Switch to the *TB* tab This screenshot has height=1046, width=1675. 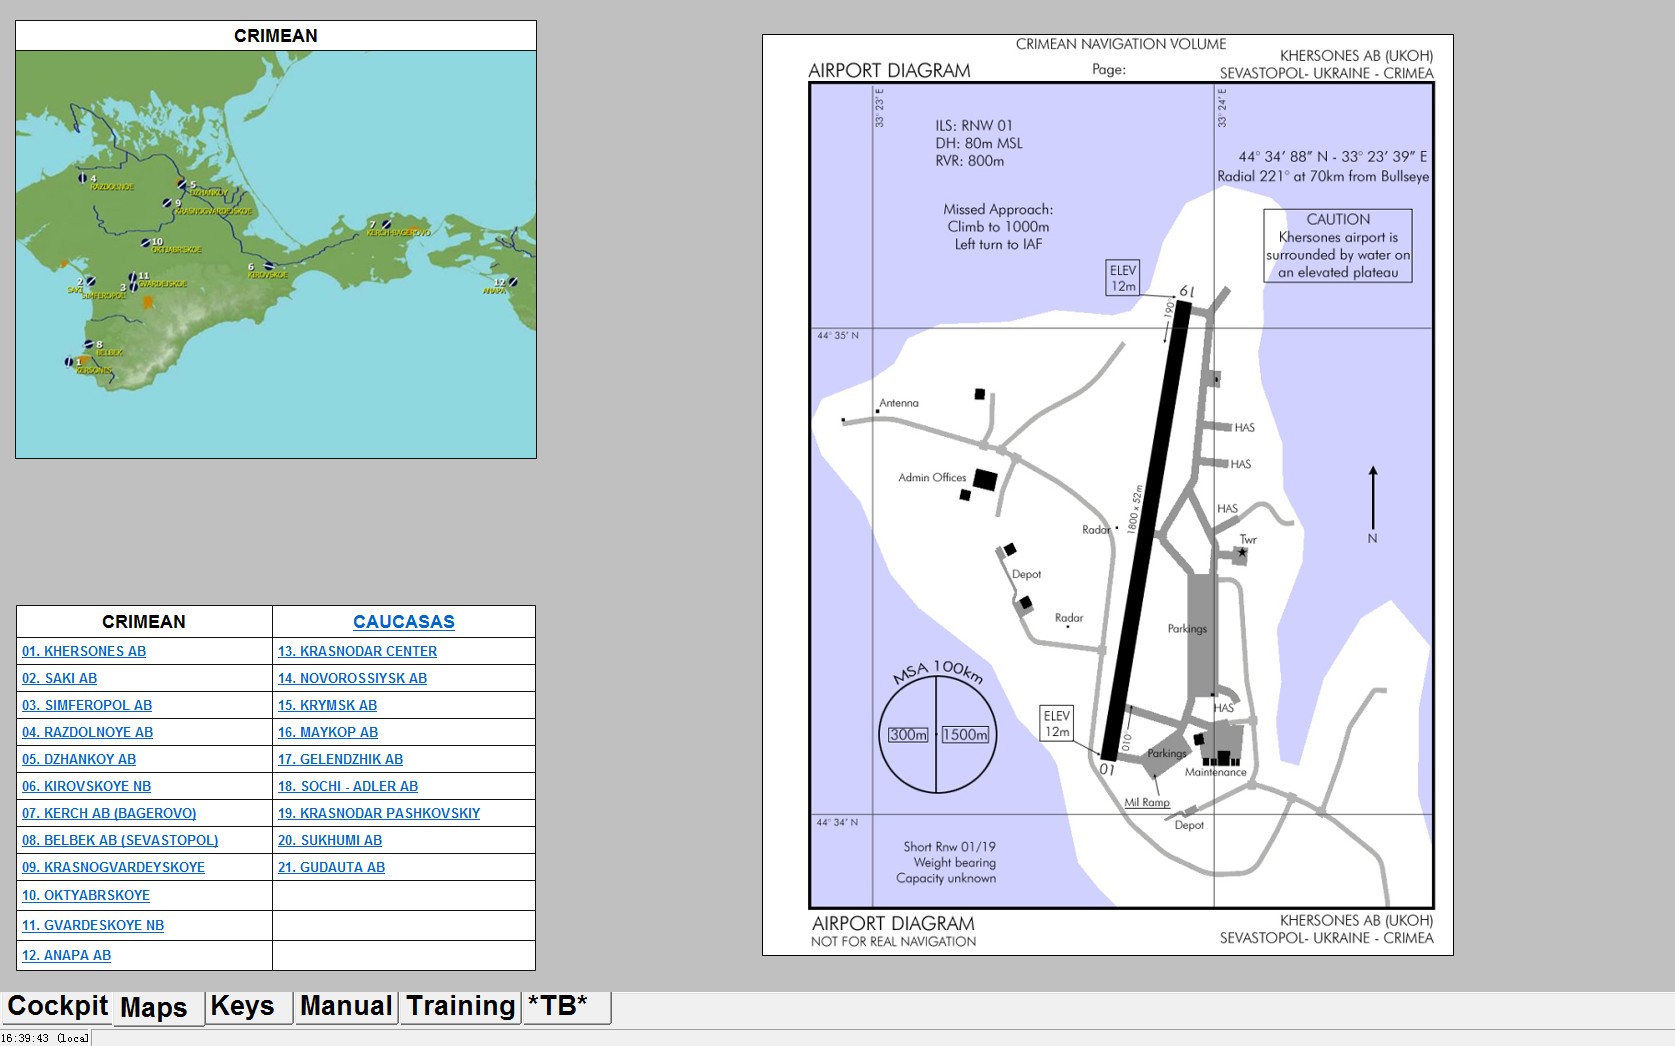[565, 1007]
